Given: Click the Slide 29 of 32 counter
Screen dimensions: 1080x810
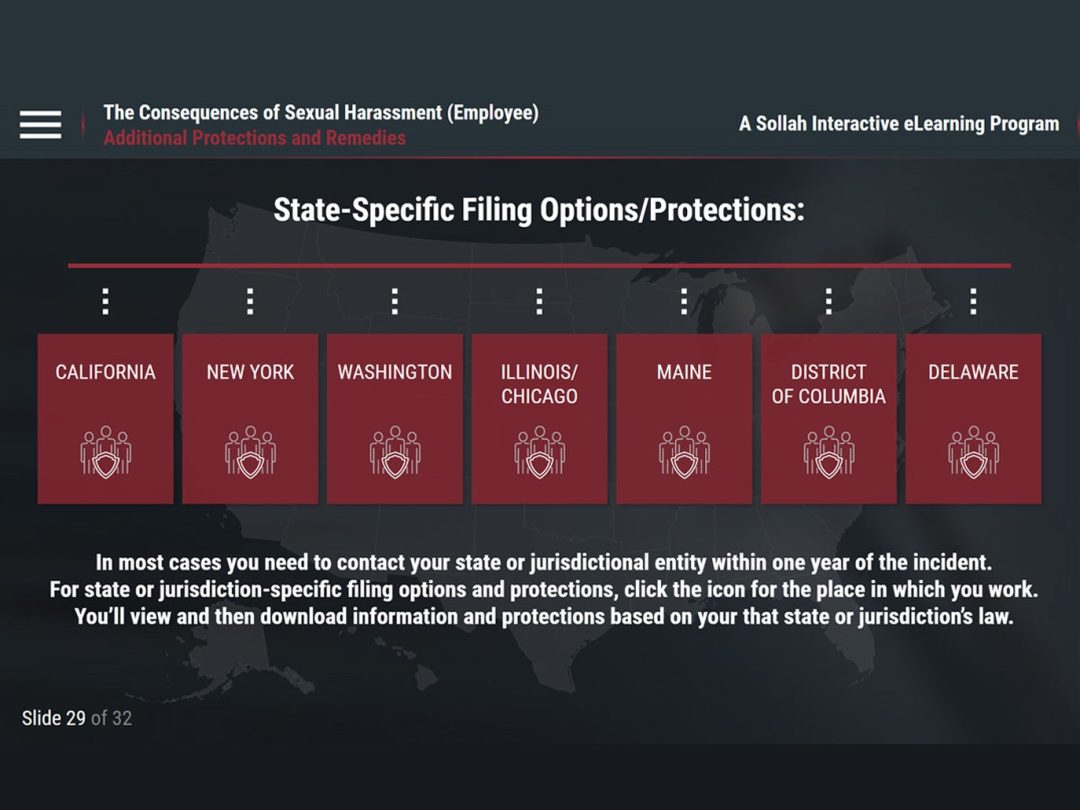Looking at the screenshot, I should [x=77, y=718].
